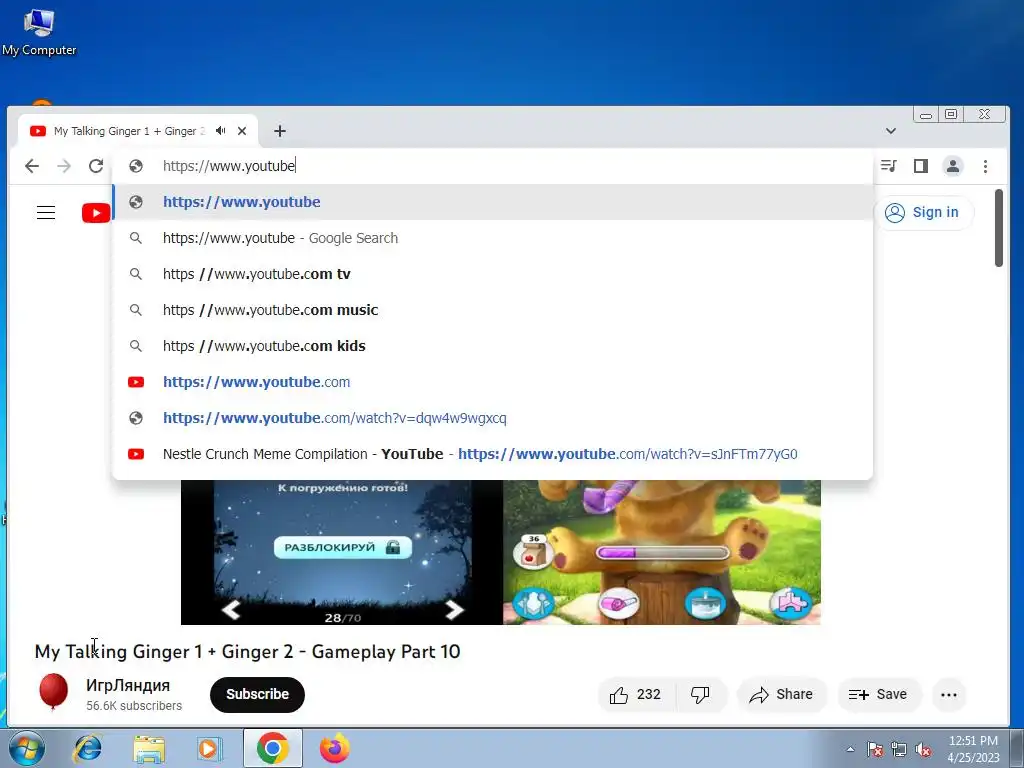Open a new tab with the plus icon
The image size is (1024, 768).
[x=280, y=131]
